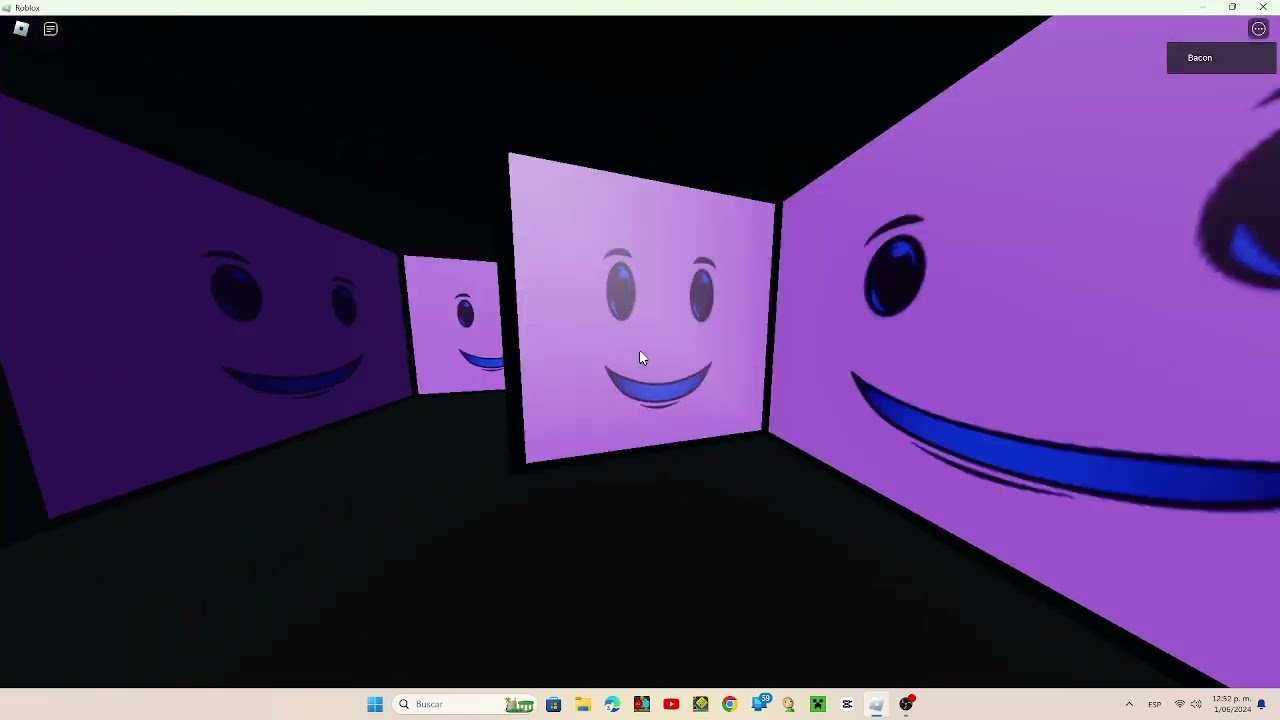Restore the Roblox window size

[x=1232, y=7]
